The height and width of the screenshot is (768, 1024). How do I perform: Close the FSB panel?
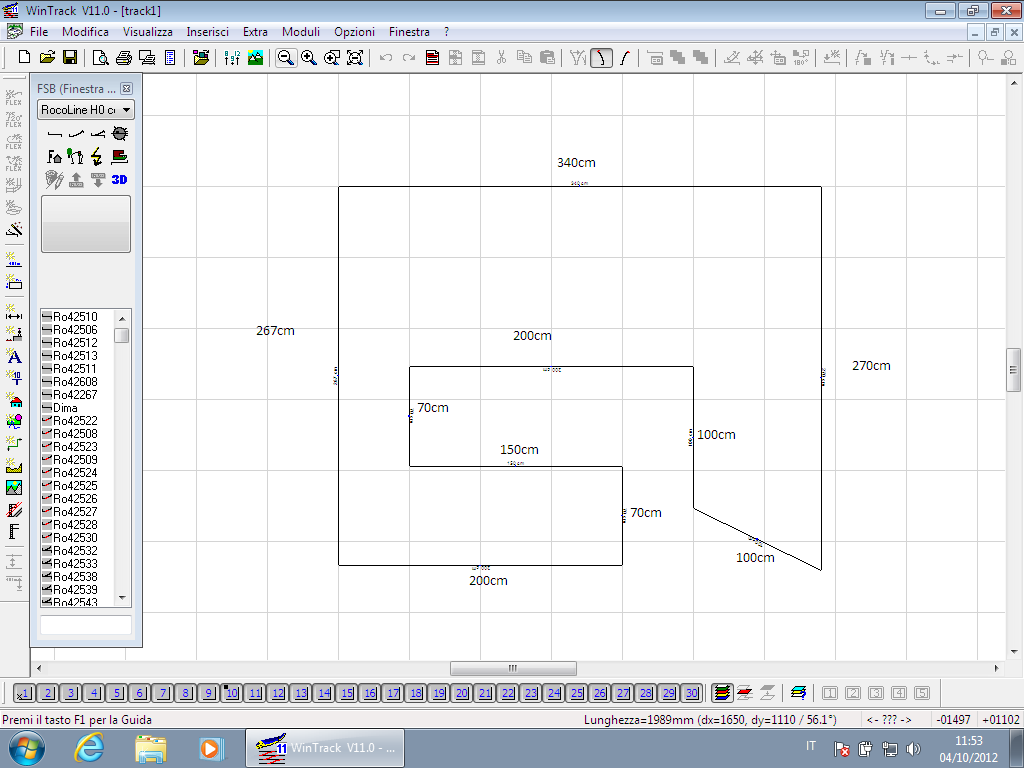(x=127, y=89)
